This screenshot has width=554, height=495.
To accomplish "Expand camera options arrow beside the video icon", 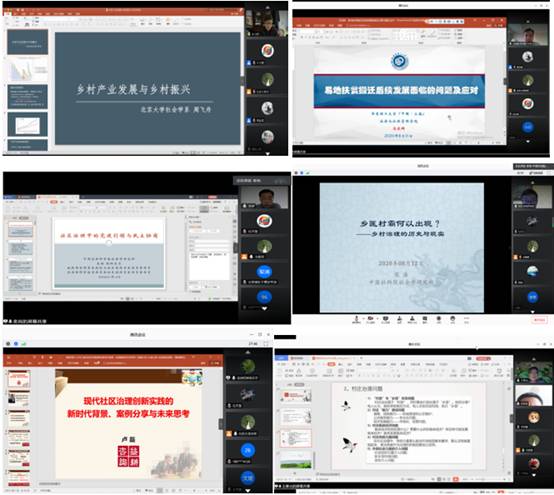I will click(376, 318).
